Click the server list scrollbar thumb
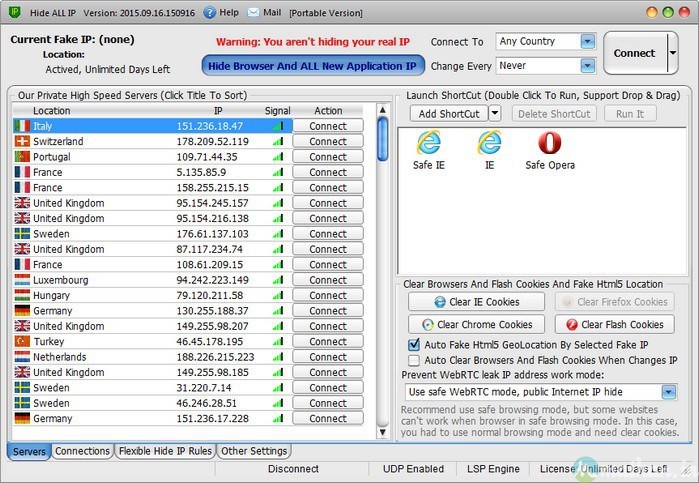Viewport: 699px width, 483px height. 382,138
